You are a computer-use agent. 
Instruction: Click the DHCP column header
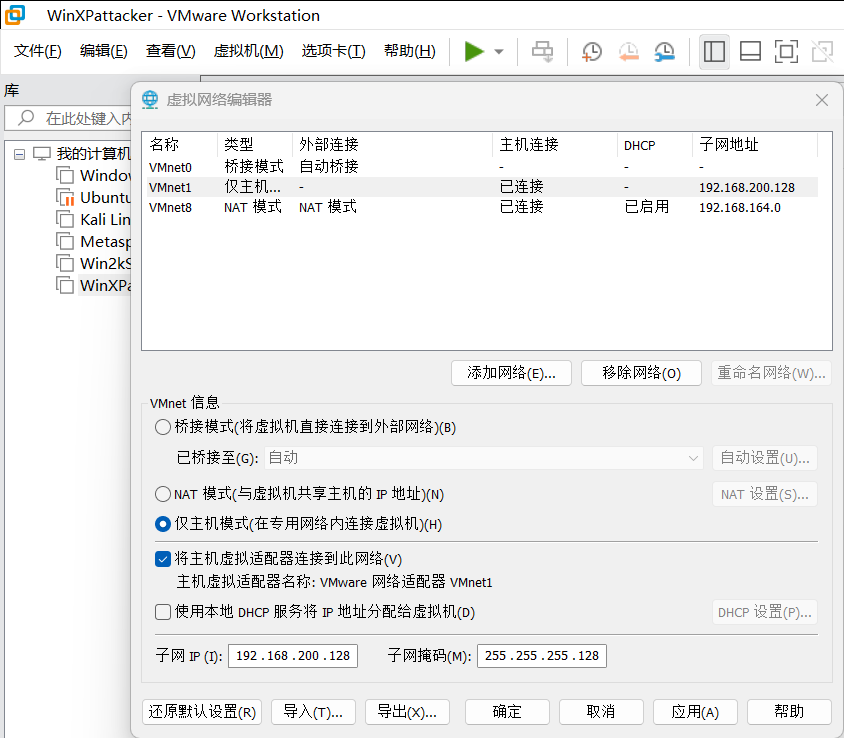pyautogui.click(x=655, y=145)
